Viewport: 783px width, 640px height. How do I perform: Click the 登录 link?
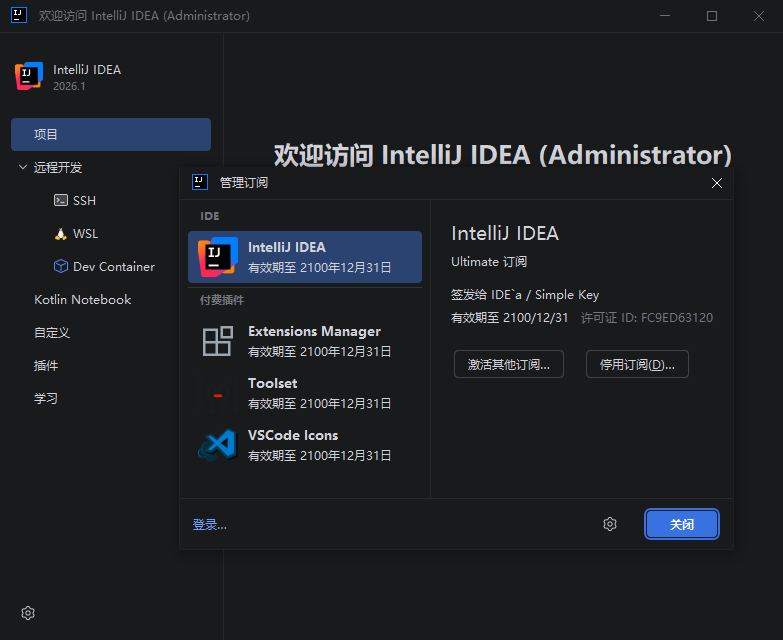(x=209, y=524)
